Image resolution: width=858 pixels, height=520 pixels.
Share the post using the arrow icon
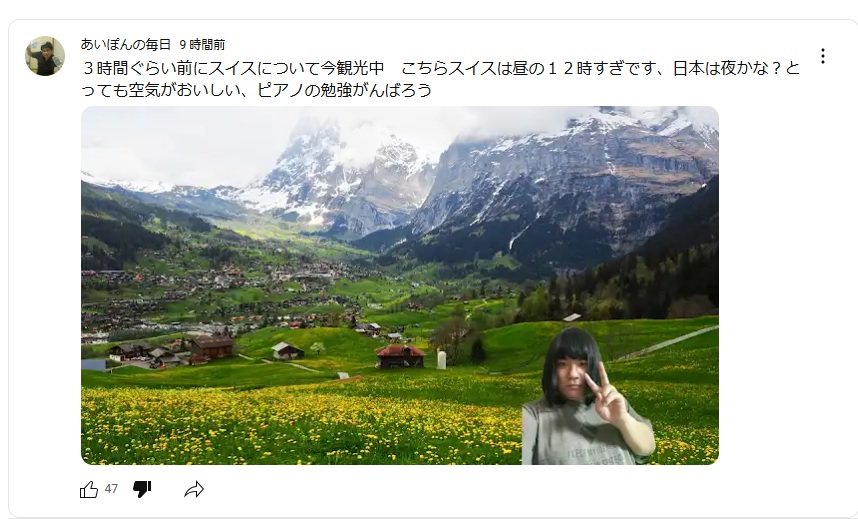(194, 489)
